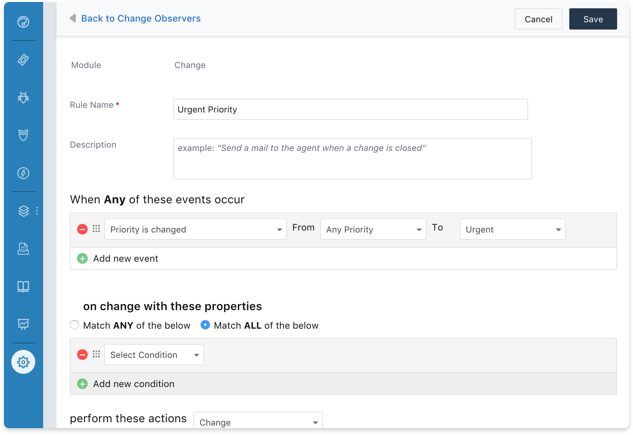
Task: Open the layers stack icon in sidebar
Action: point(23,211)
